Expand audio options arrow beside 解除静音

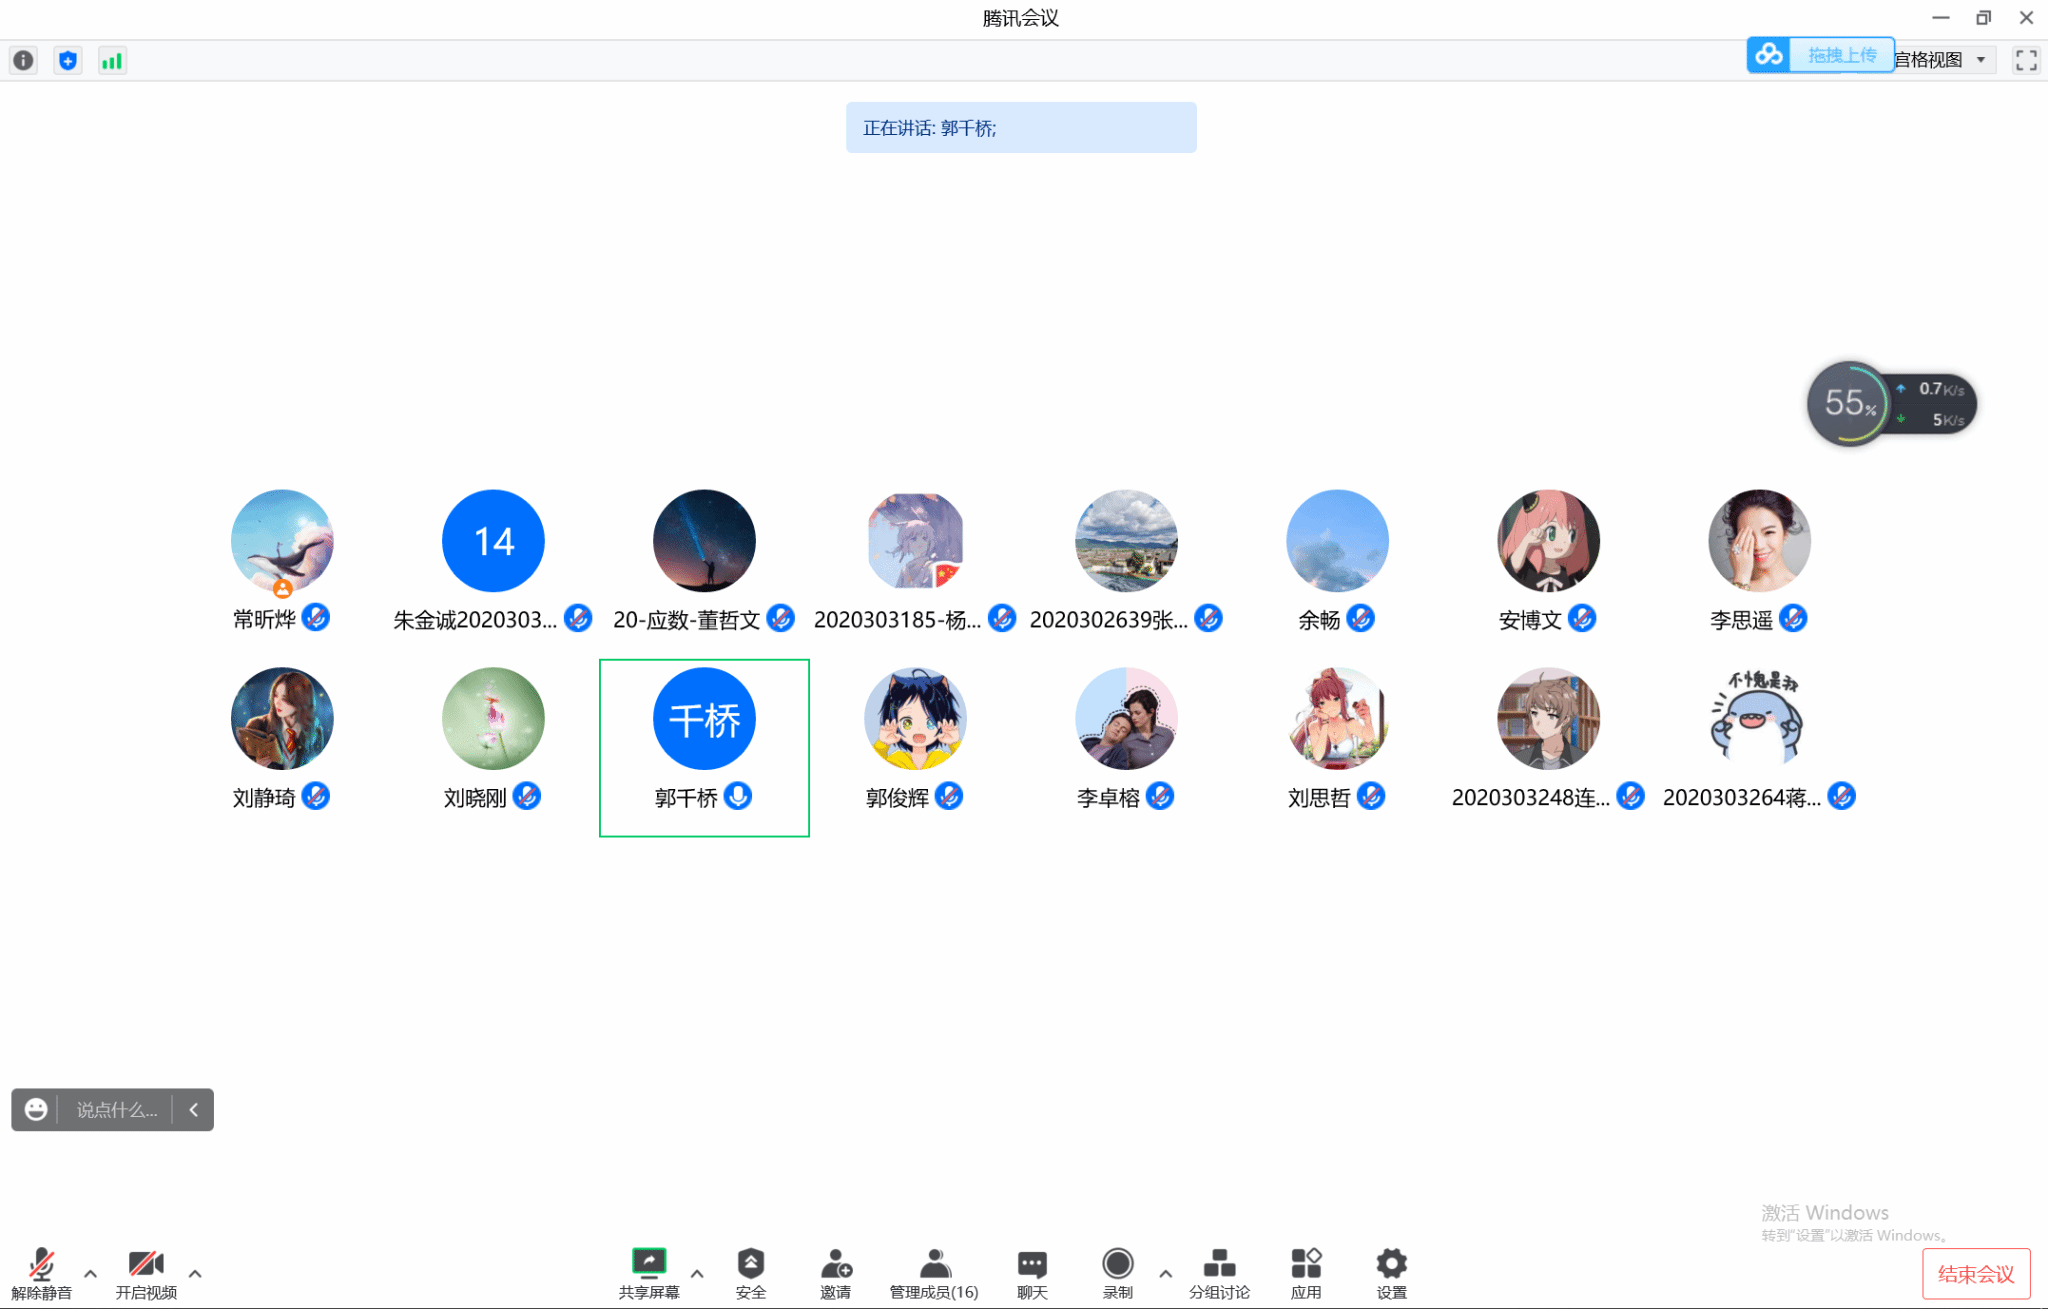[x=91, y=1274]
